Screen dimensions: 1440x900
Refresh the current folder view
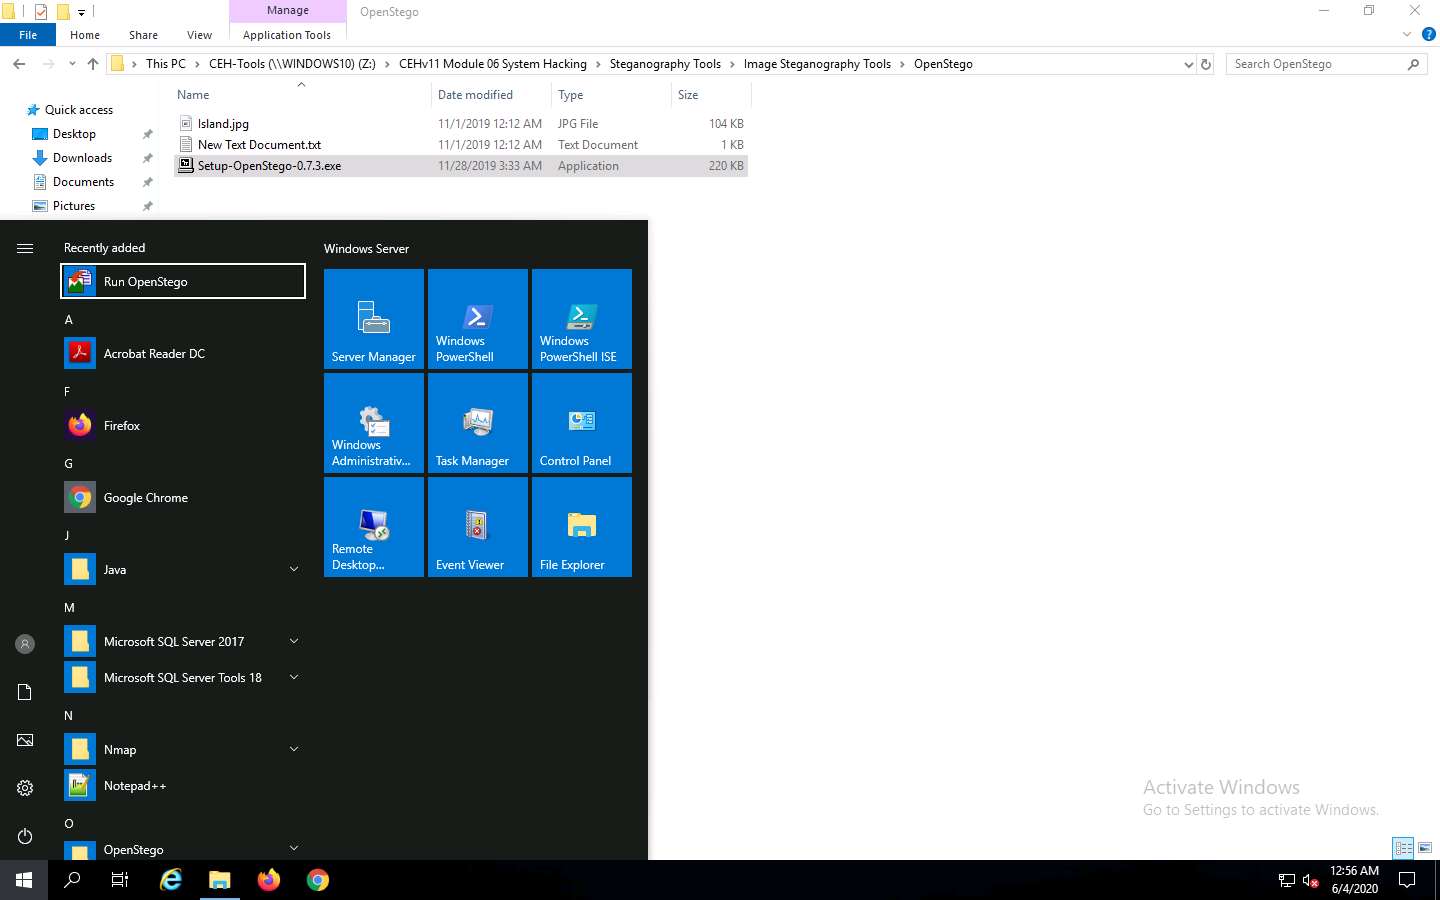pos(1206,64)
